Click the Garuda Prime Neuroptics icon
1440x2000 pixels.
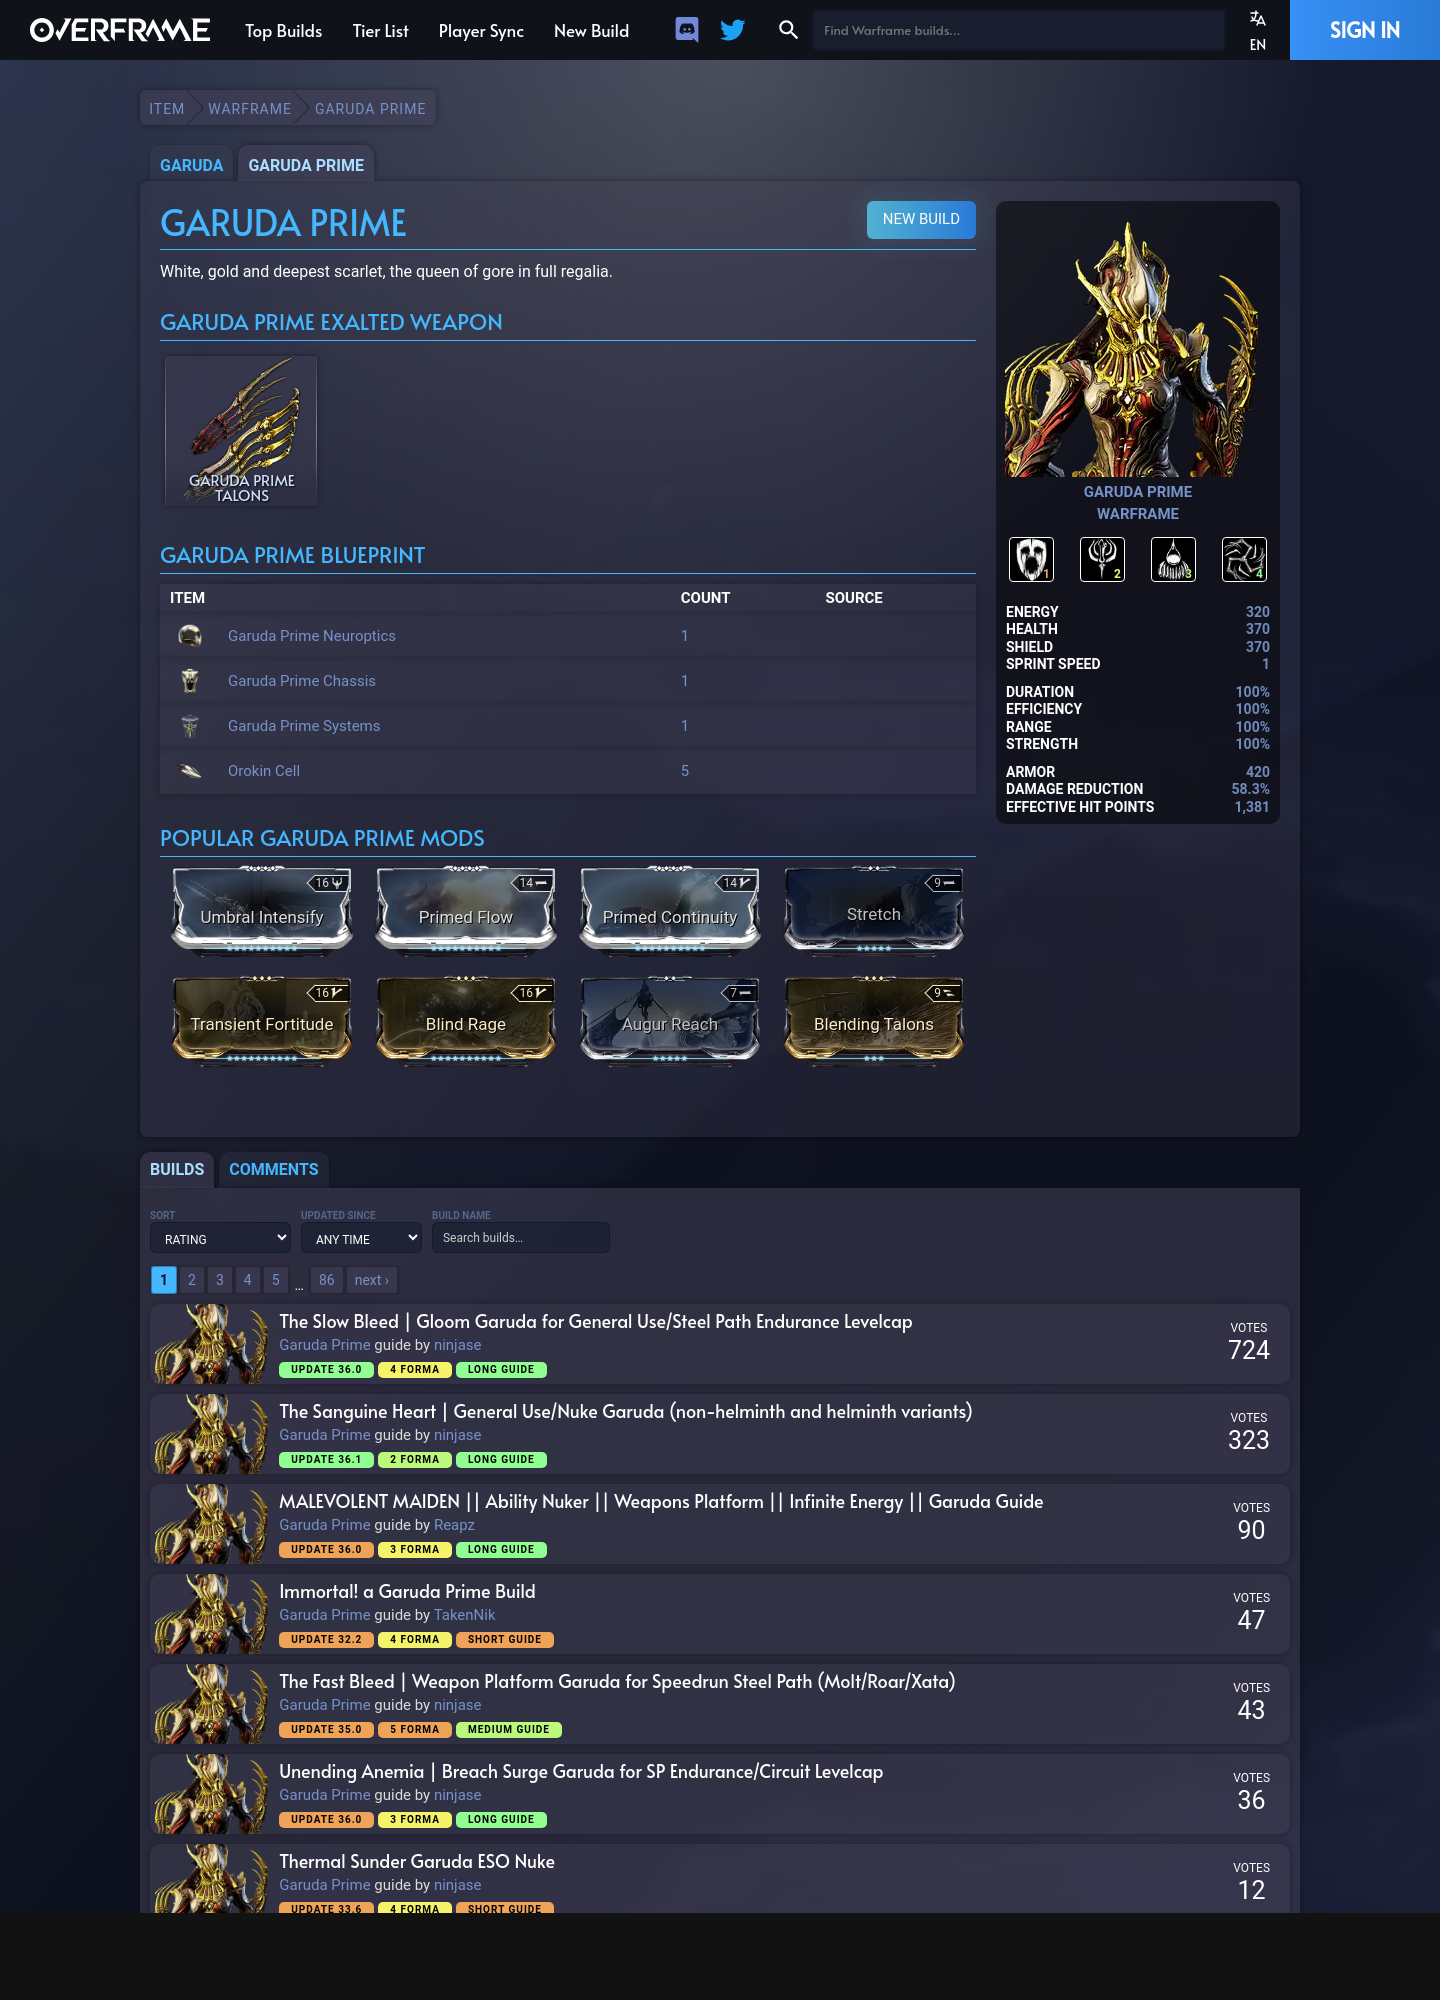click(x=190, y=636)
